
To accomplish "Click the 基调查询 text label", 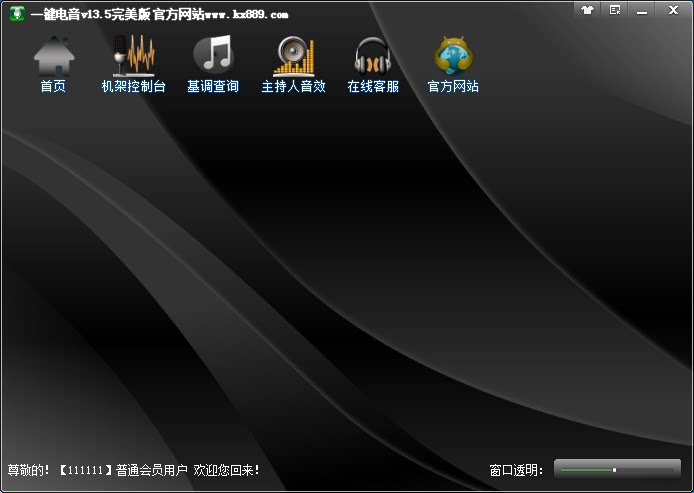I will pyautogui.click(x=213, y=86).
